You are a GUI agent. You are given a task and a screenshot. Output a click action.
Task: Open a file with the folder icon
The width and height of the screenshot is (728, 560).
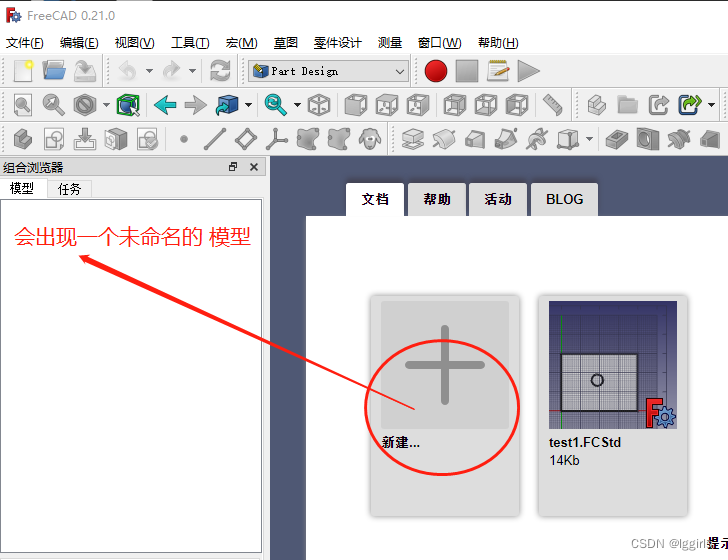54,71
